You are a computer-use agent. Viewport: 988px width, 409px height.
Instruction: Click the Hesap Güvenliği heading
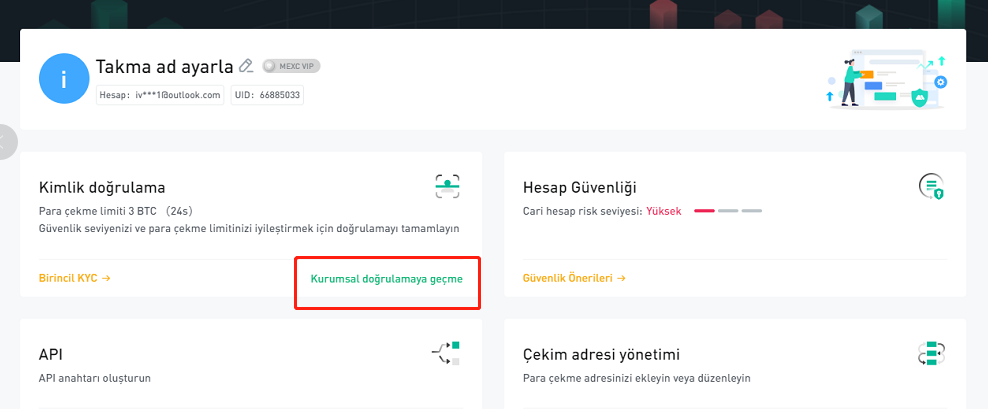pyautogui.click(x=580, y=187)
